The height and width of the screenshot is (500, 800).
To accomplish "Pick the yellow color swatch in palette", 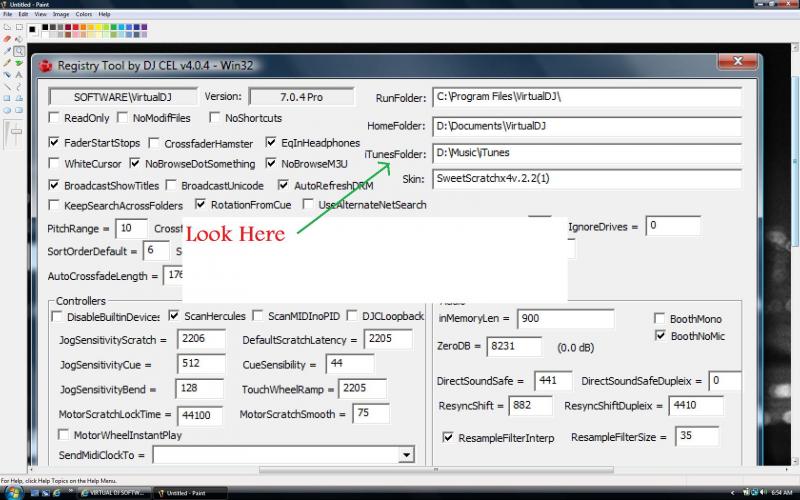I will coord(99,27).
